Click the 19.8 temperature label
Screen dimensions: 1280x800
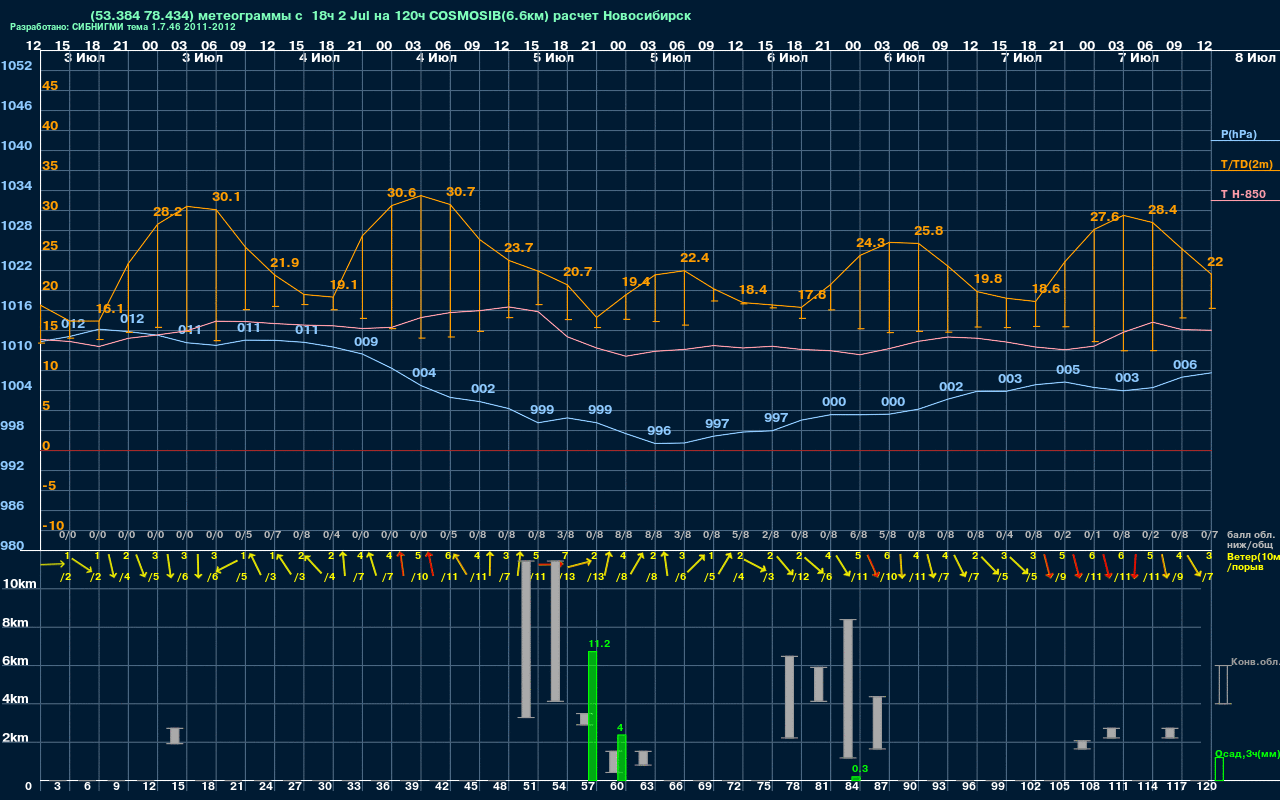(x=987, y=279)
